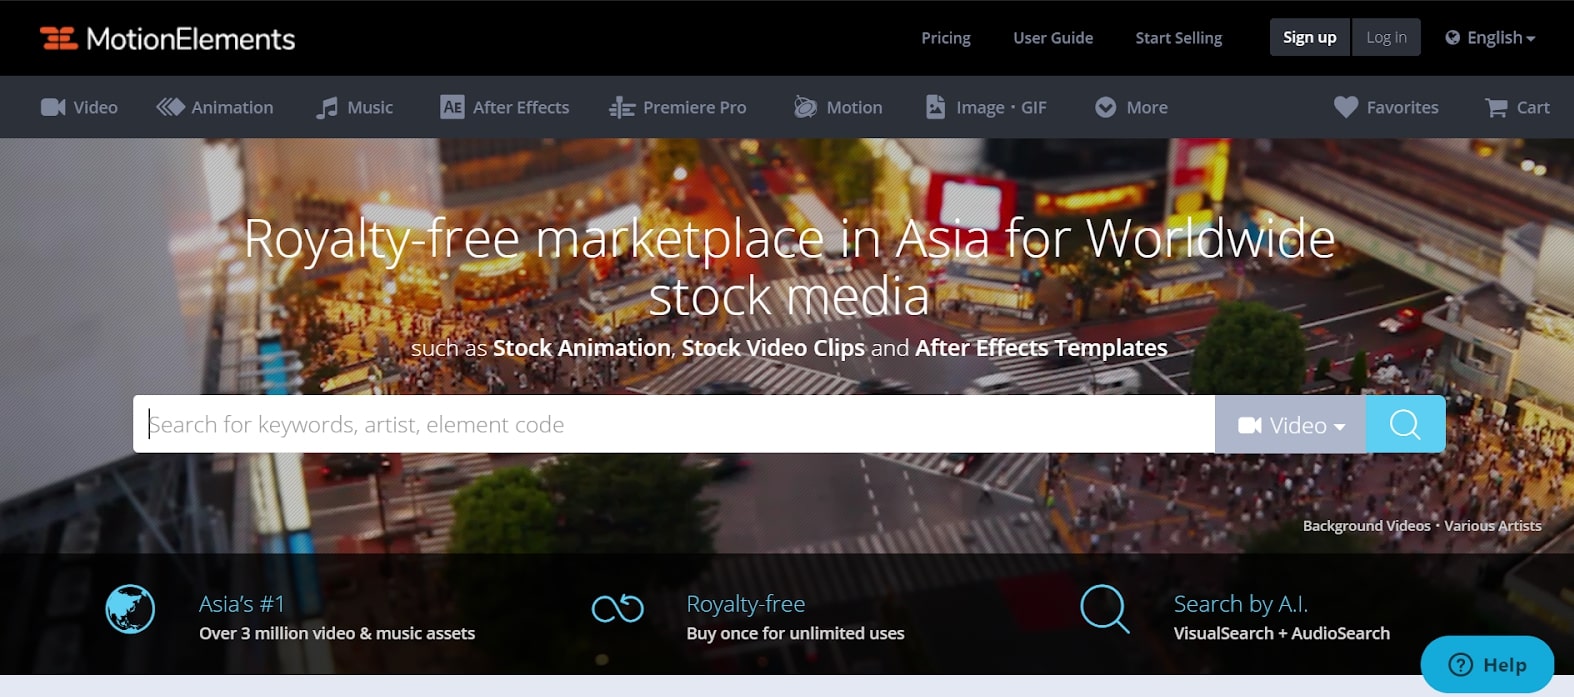Click the Sign up button

coord(1310,37)
